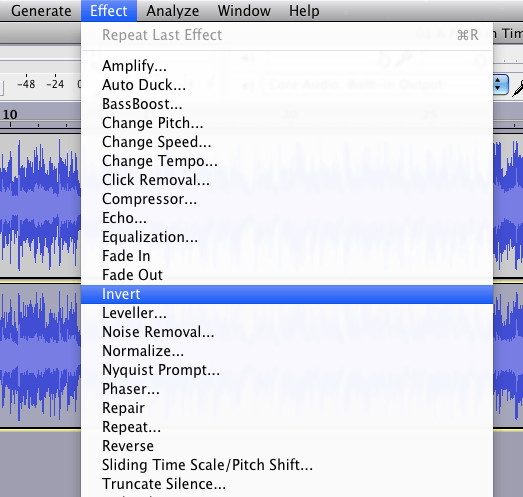
Task: Open the Noise Removal effect
Action: click(287, 332)
